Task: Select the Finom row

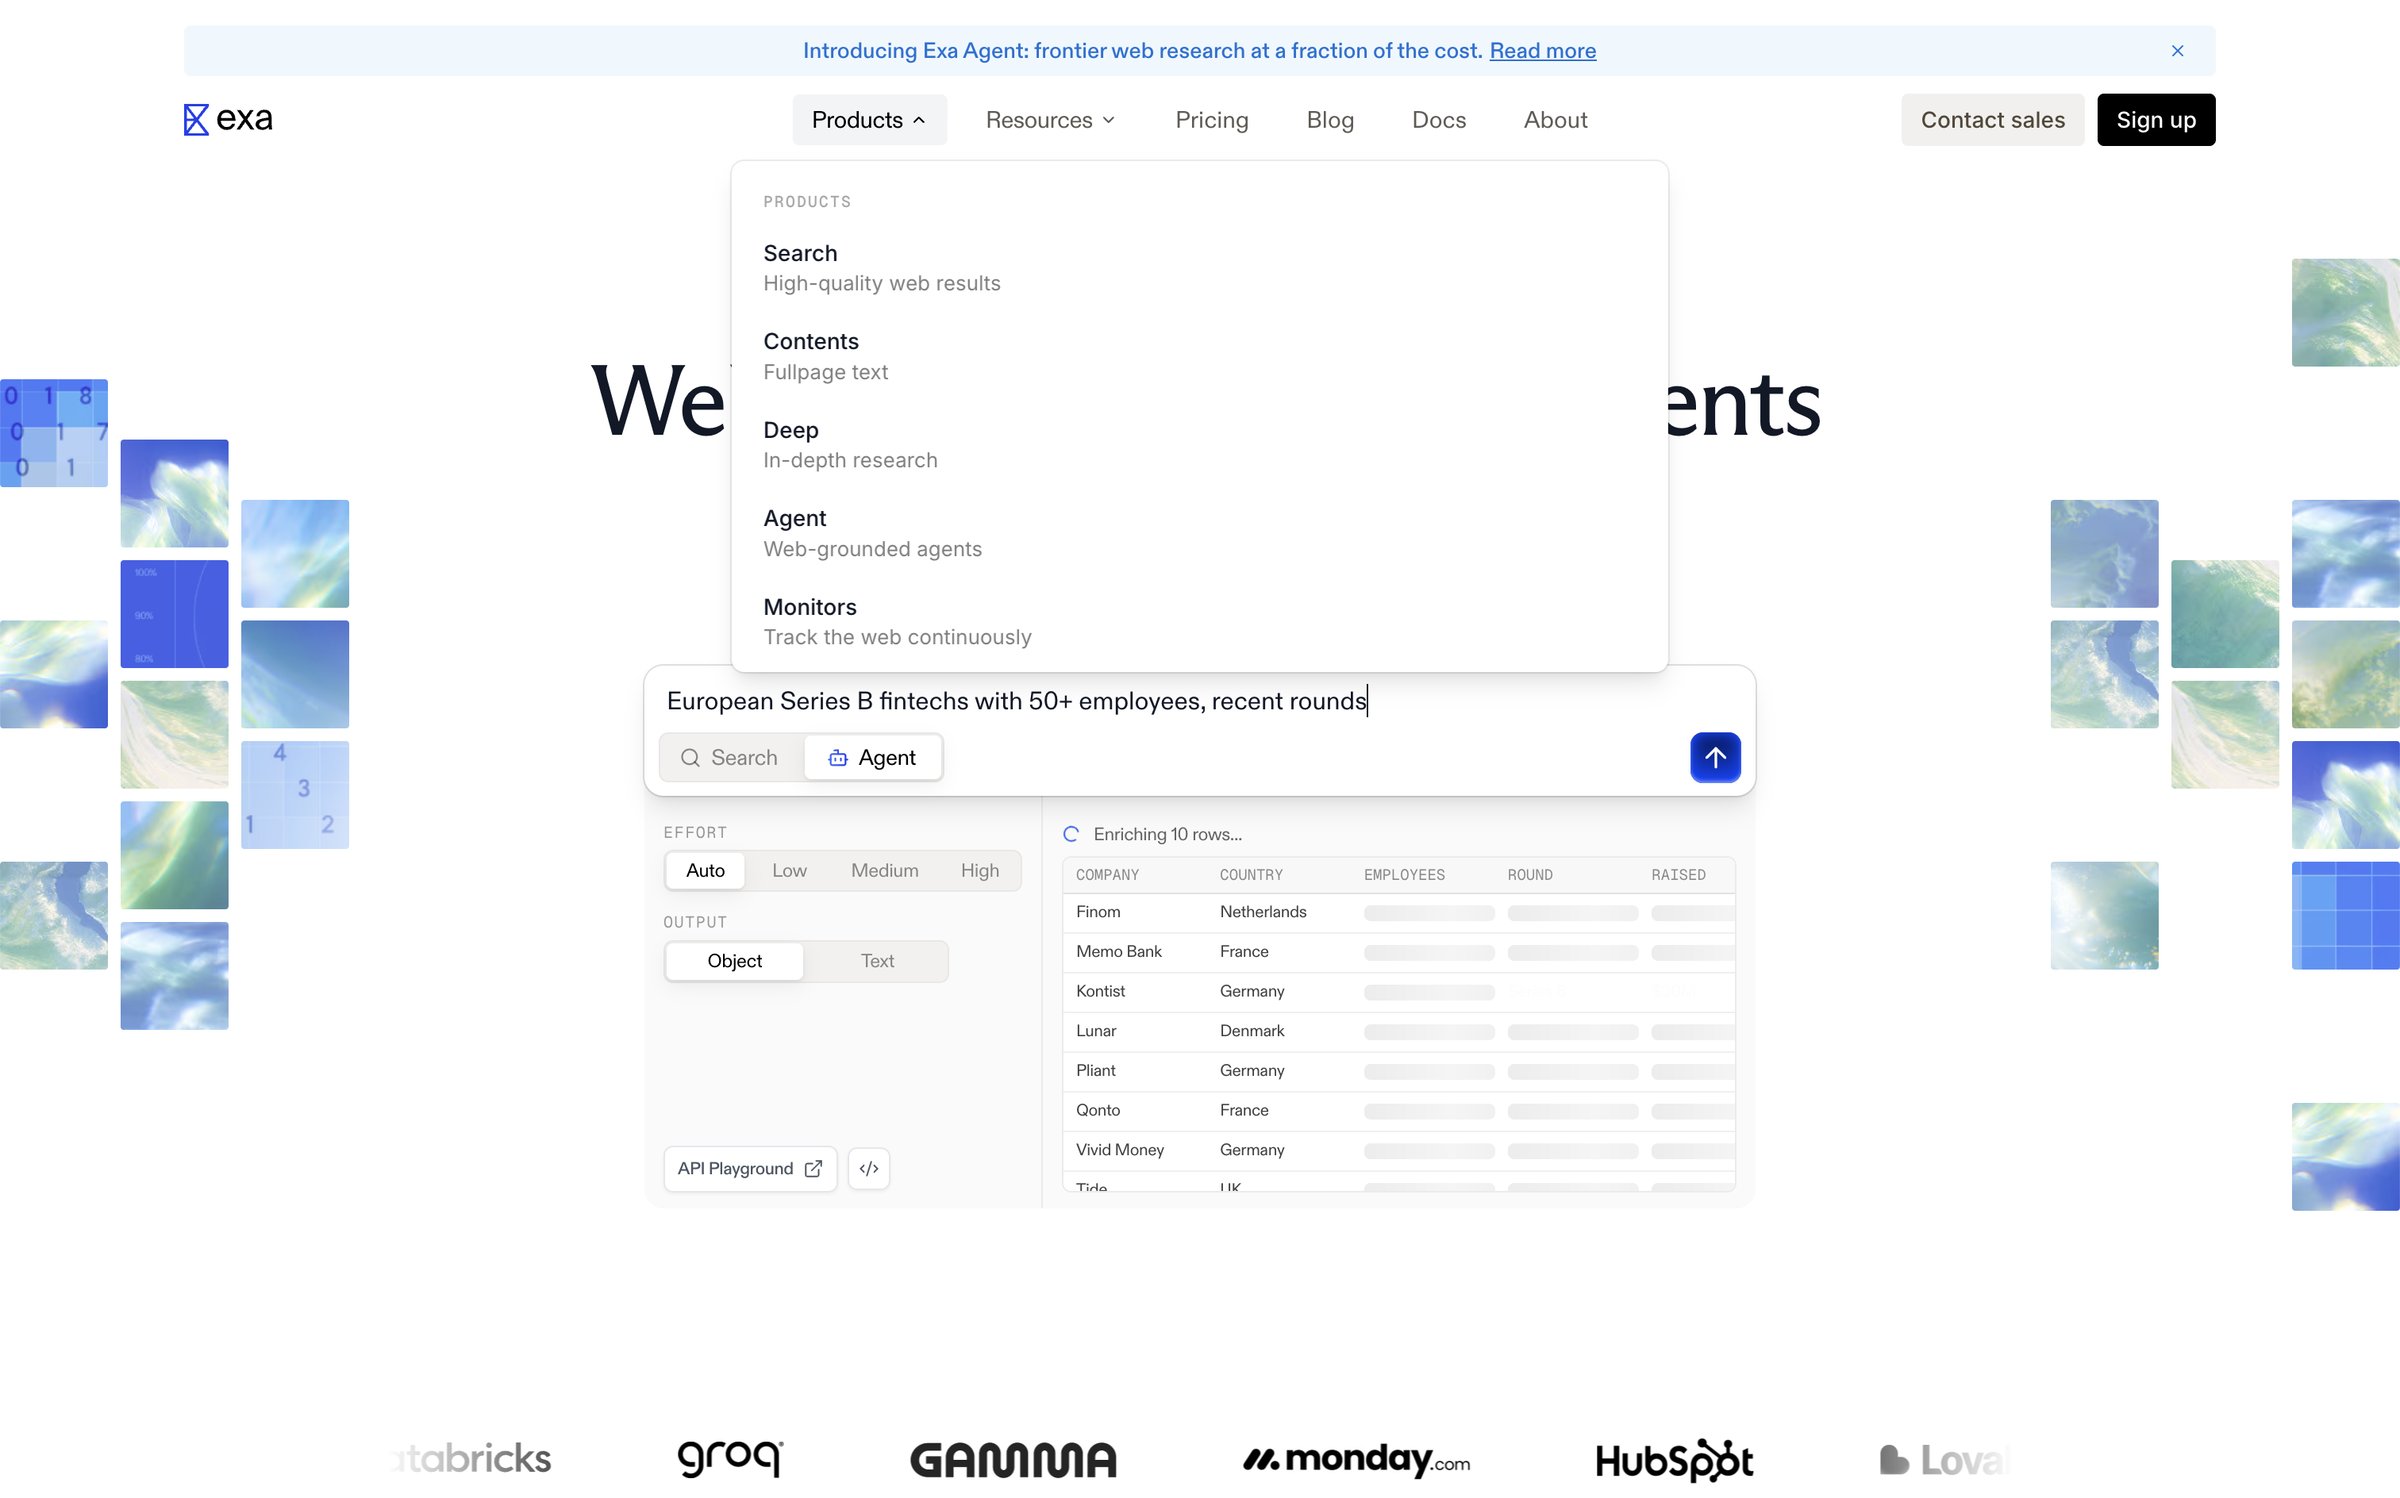Action: (1398, 912)
